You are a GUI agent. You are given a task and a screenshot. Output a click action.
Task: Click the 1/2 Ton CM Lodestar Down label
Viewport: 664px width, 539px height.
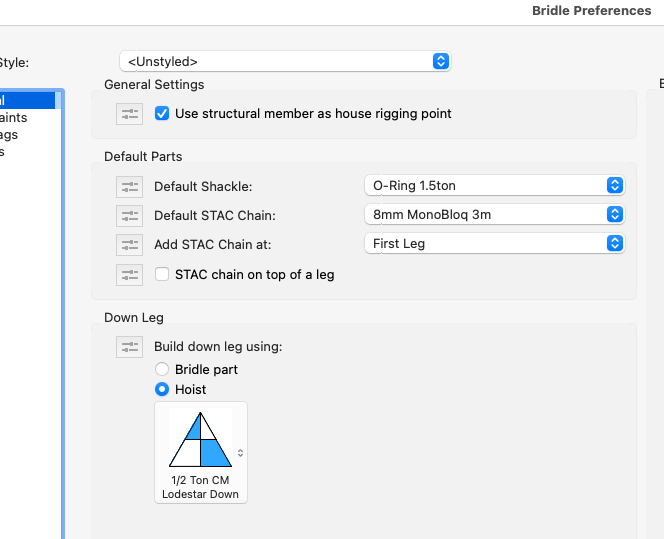tap(200, 487)
